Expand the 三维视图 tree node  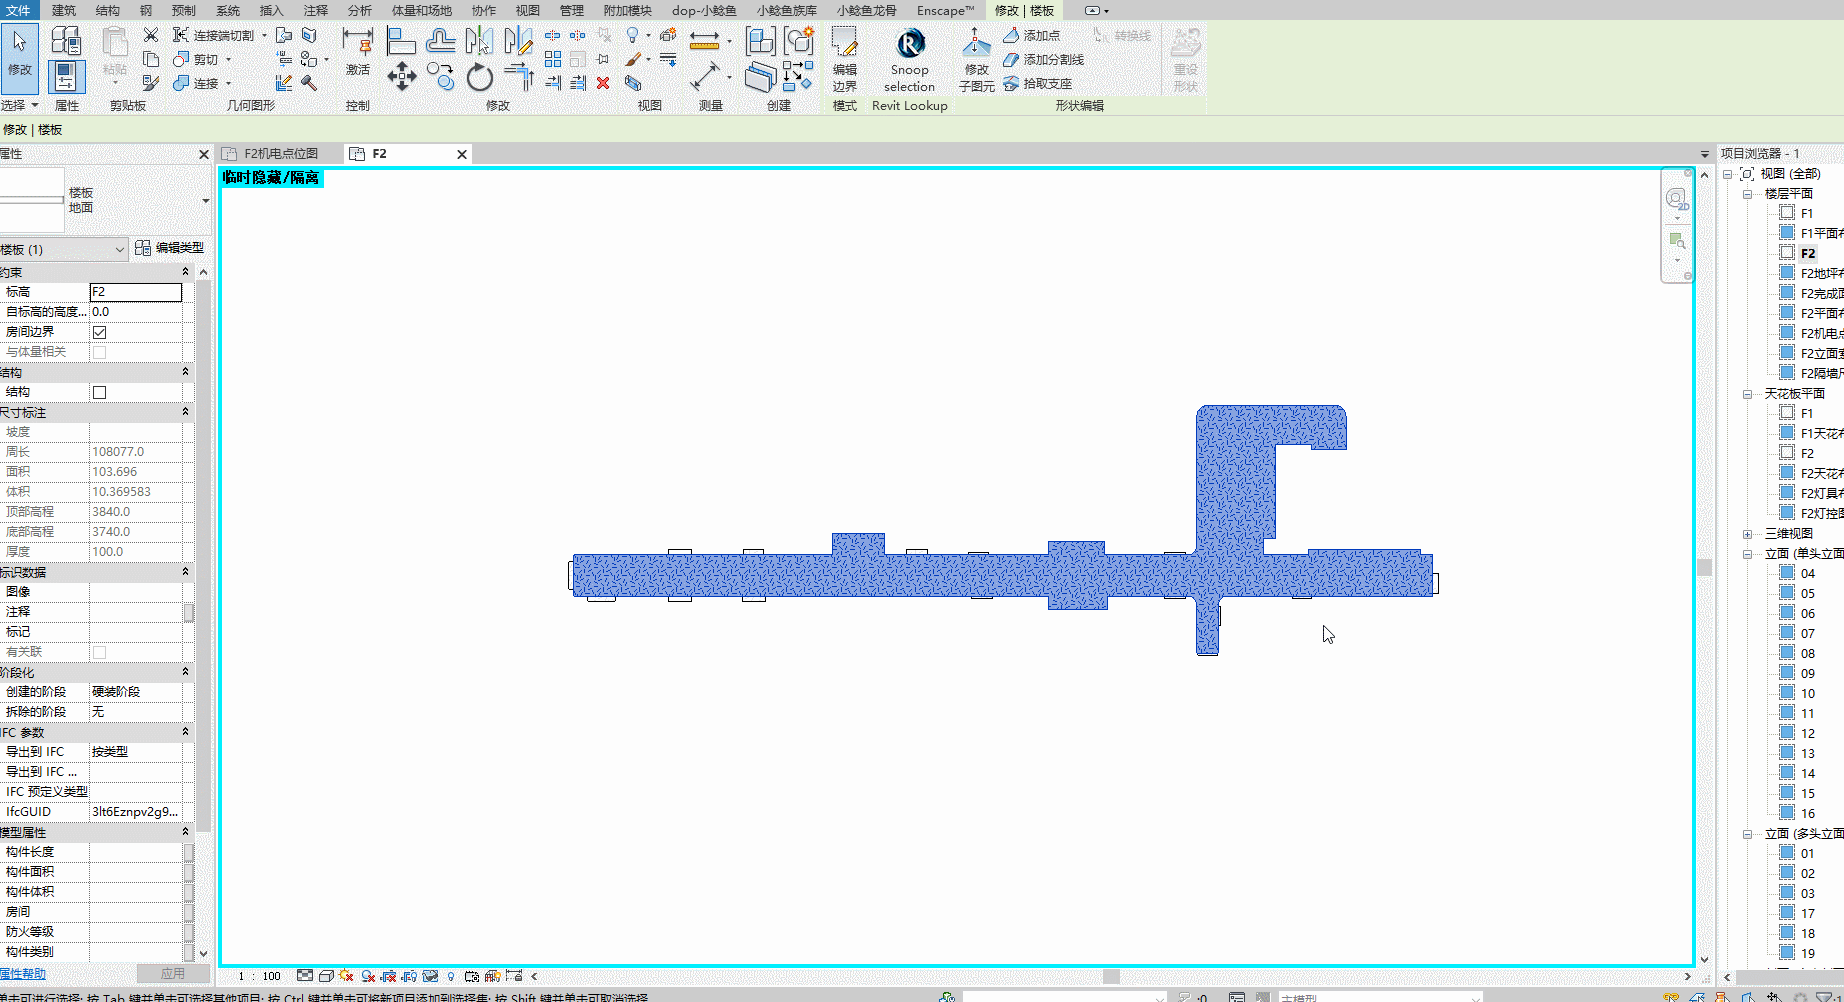[1747, 534]
